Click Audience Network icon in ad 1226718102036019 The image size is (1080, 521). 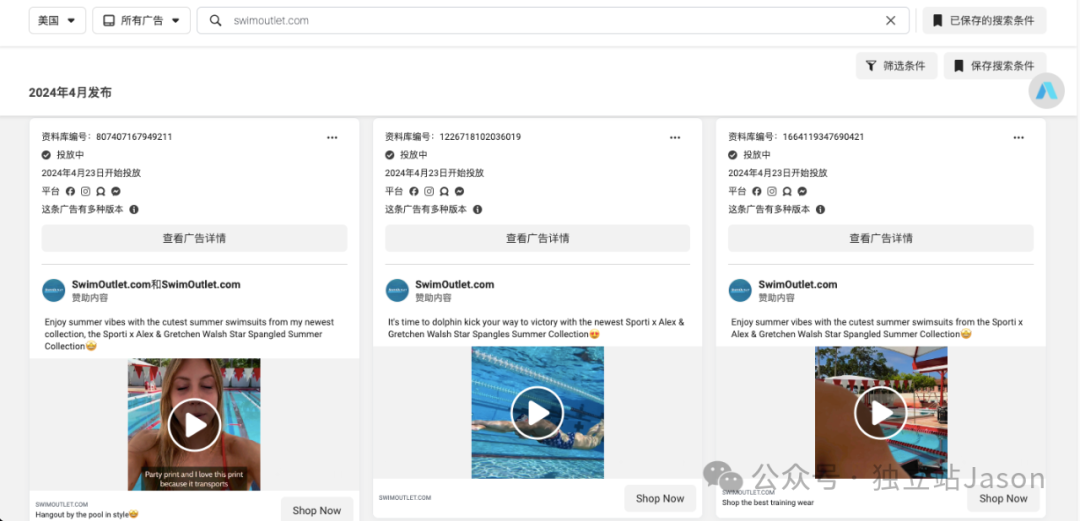[444, 192]
